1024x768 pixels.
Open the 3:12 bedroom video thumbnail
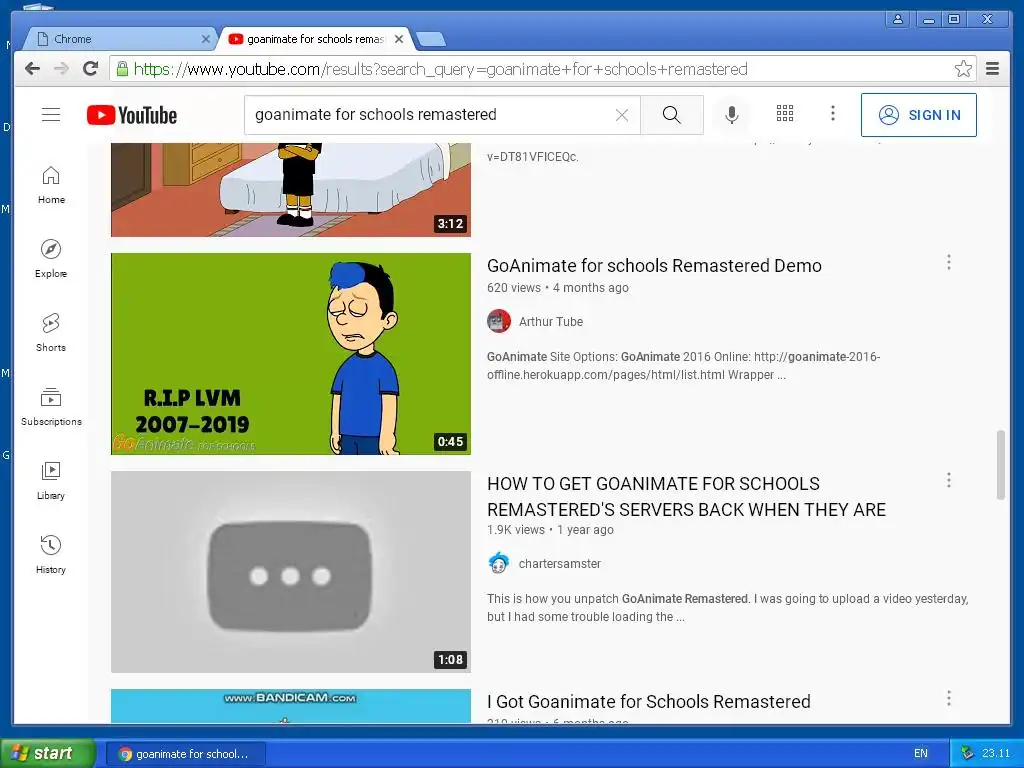coord(291,190)
